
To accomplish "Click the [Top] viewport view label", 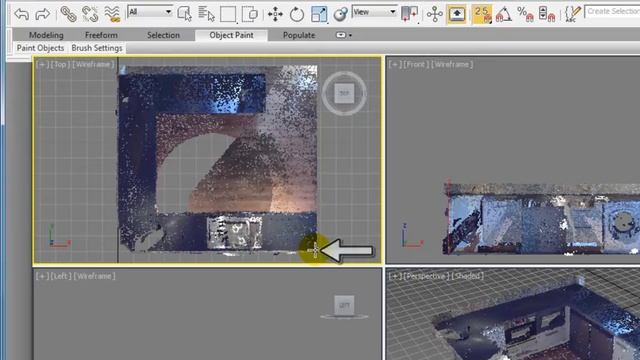I will [60, 64].
